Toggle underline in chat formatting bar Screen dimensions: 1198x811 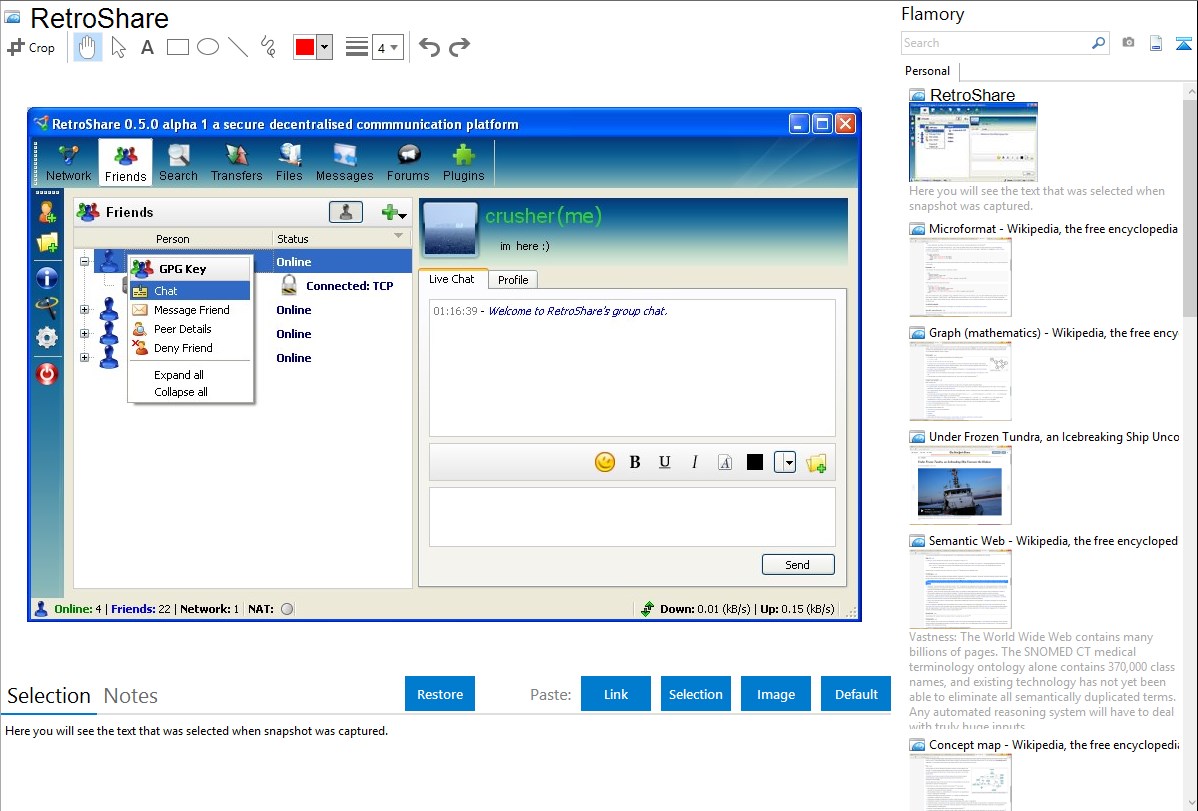click(664, 462)
